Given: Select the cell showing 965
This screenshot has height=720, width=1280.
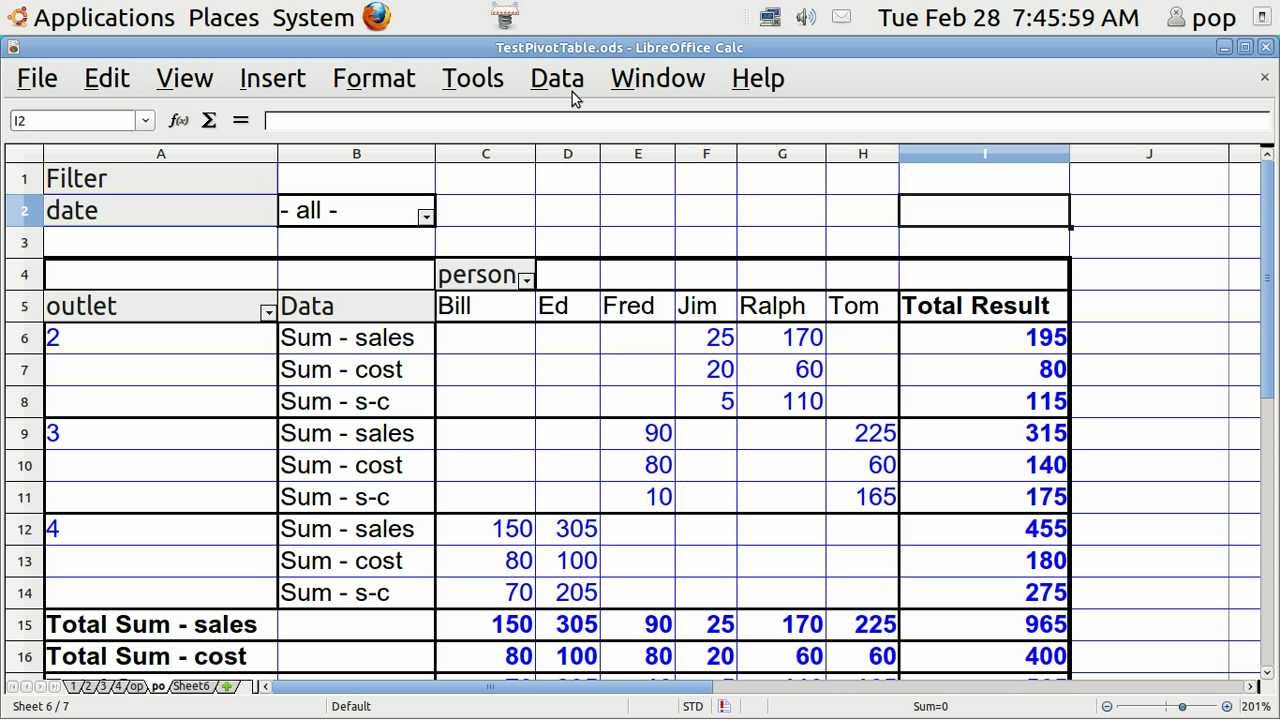Looking at the screenshot, I should (x=985, y=625).
